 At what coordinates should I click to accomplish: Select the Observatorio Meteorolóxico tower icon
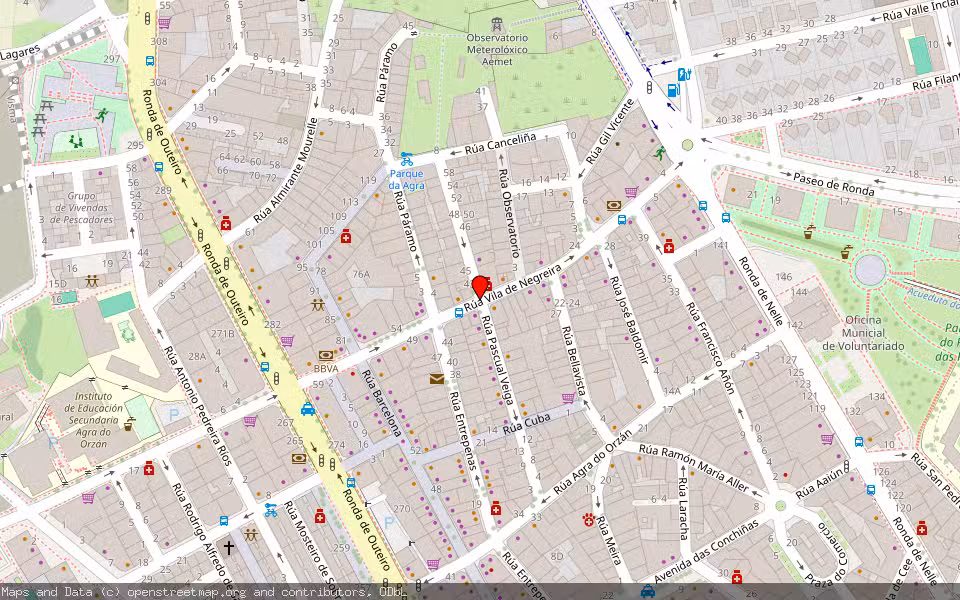tap(497, 25)
